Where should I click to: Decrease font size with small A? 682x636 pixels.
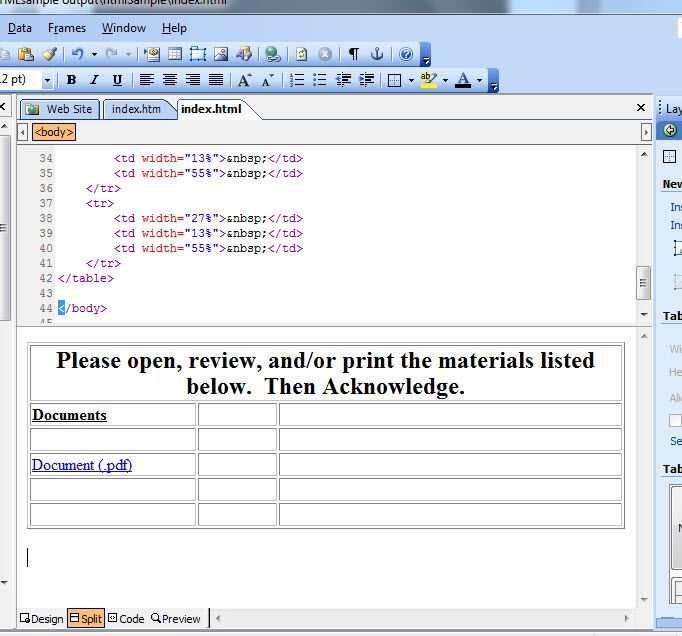[x=267, y=80]
